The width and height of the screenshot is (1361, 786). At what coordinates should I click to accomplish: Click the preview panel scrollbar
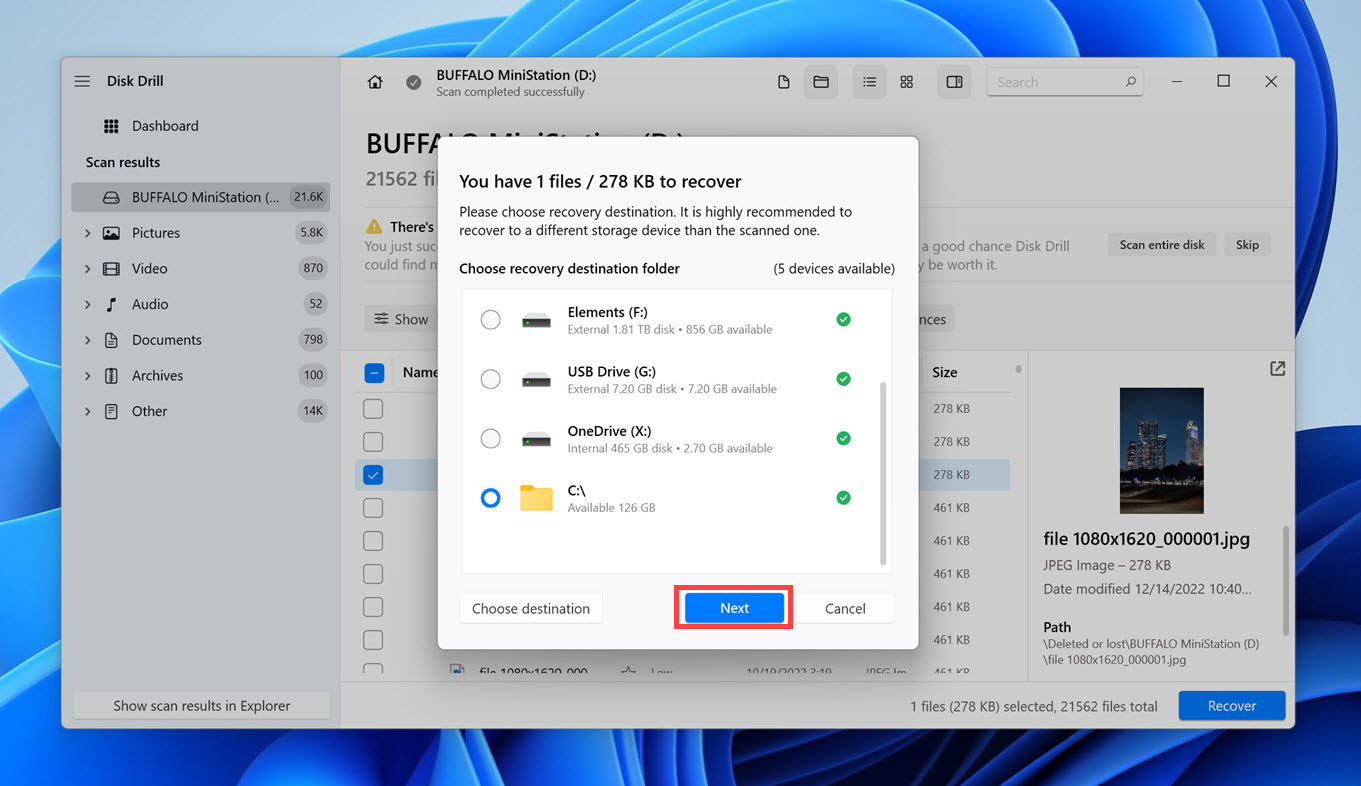(x=1285, y=580)
